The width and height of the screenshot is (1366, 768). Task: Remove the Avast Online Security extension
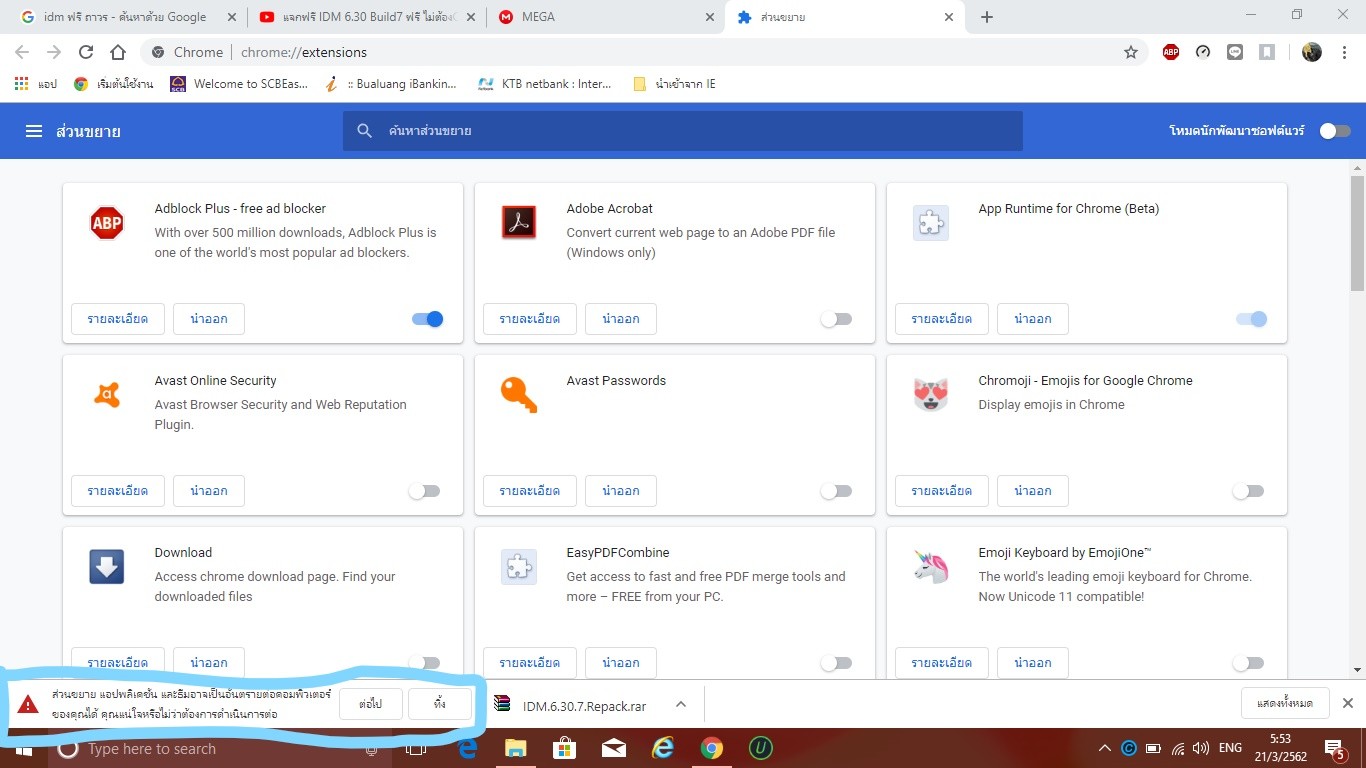(208, 491)
